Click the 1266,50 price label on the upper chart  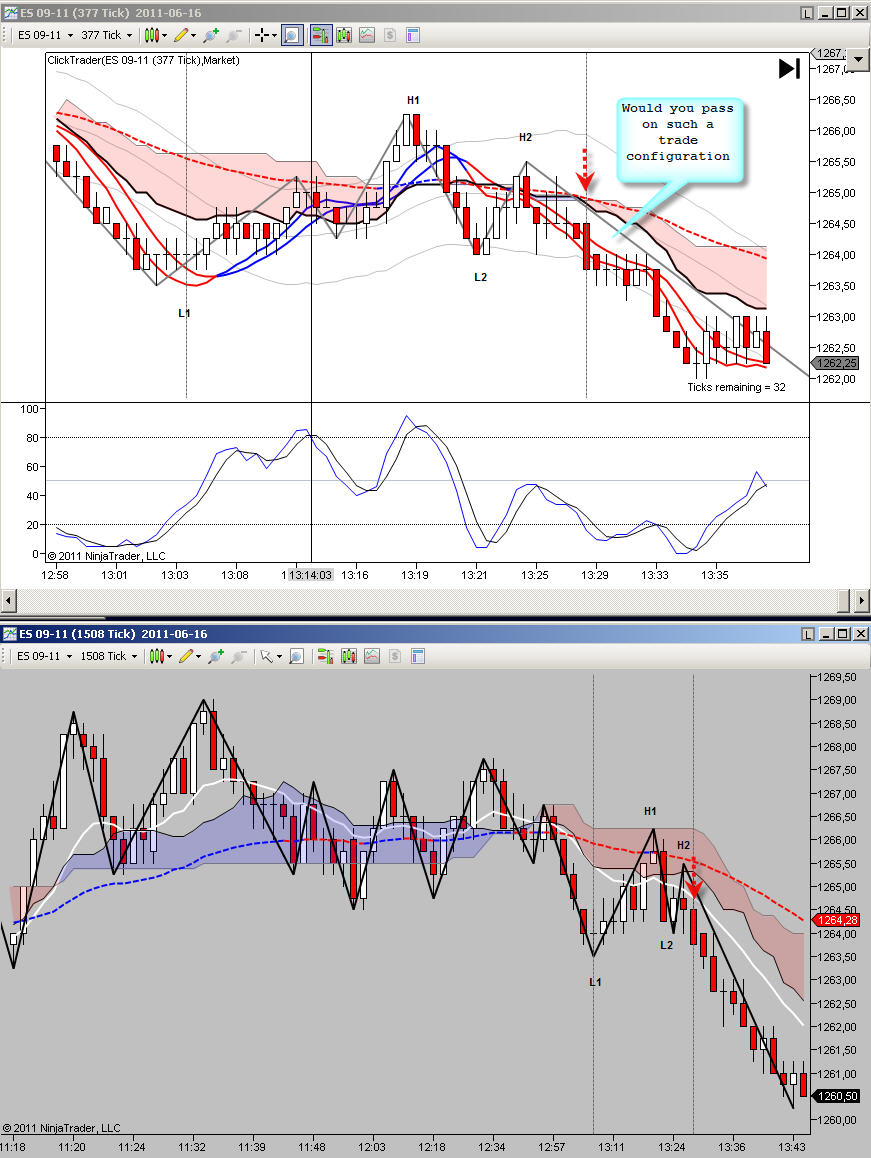click(x=837, y=100)
